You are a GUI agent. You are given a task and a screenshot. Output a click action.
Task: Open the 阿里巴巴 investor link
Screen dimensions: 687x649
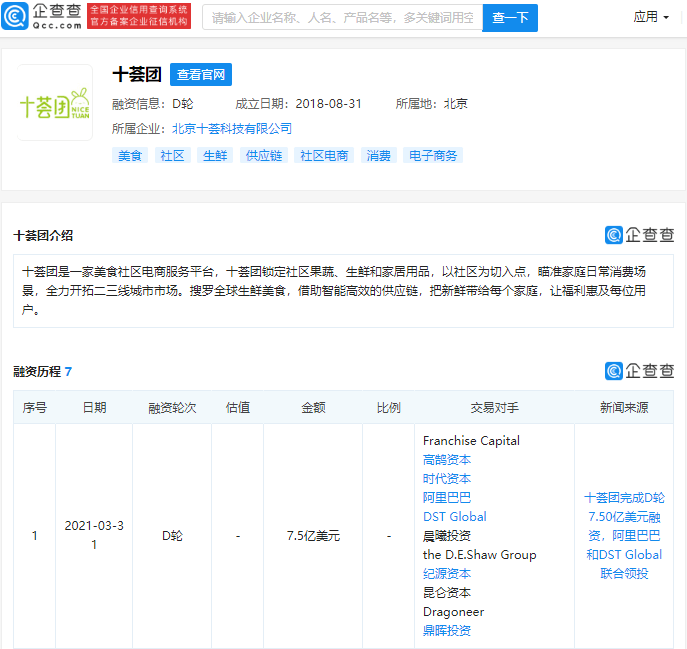coord(446,498)
